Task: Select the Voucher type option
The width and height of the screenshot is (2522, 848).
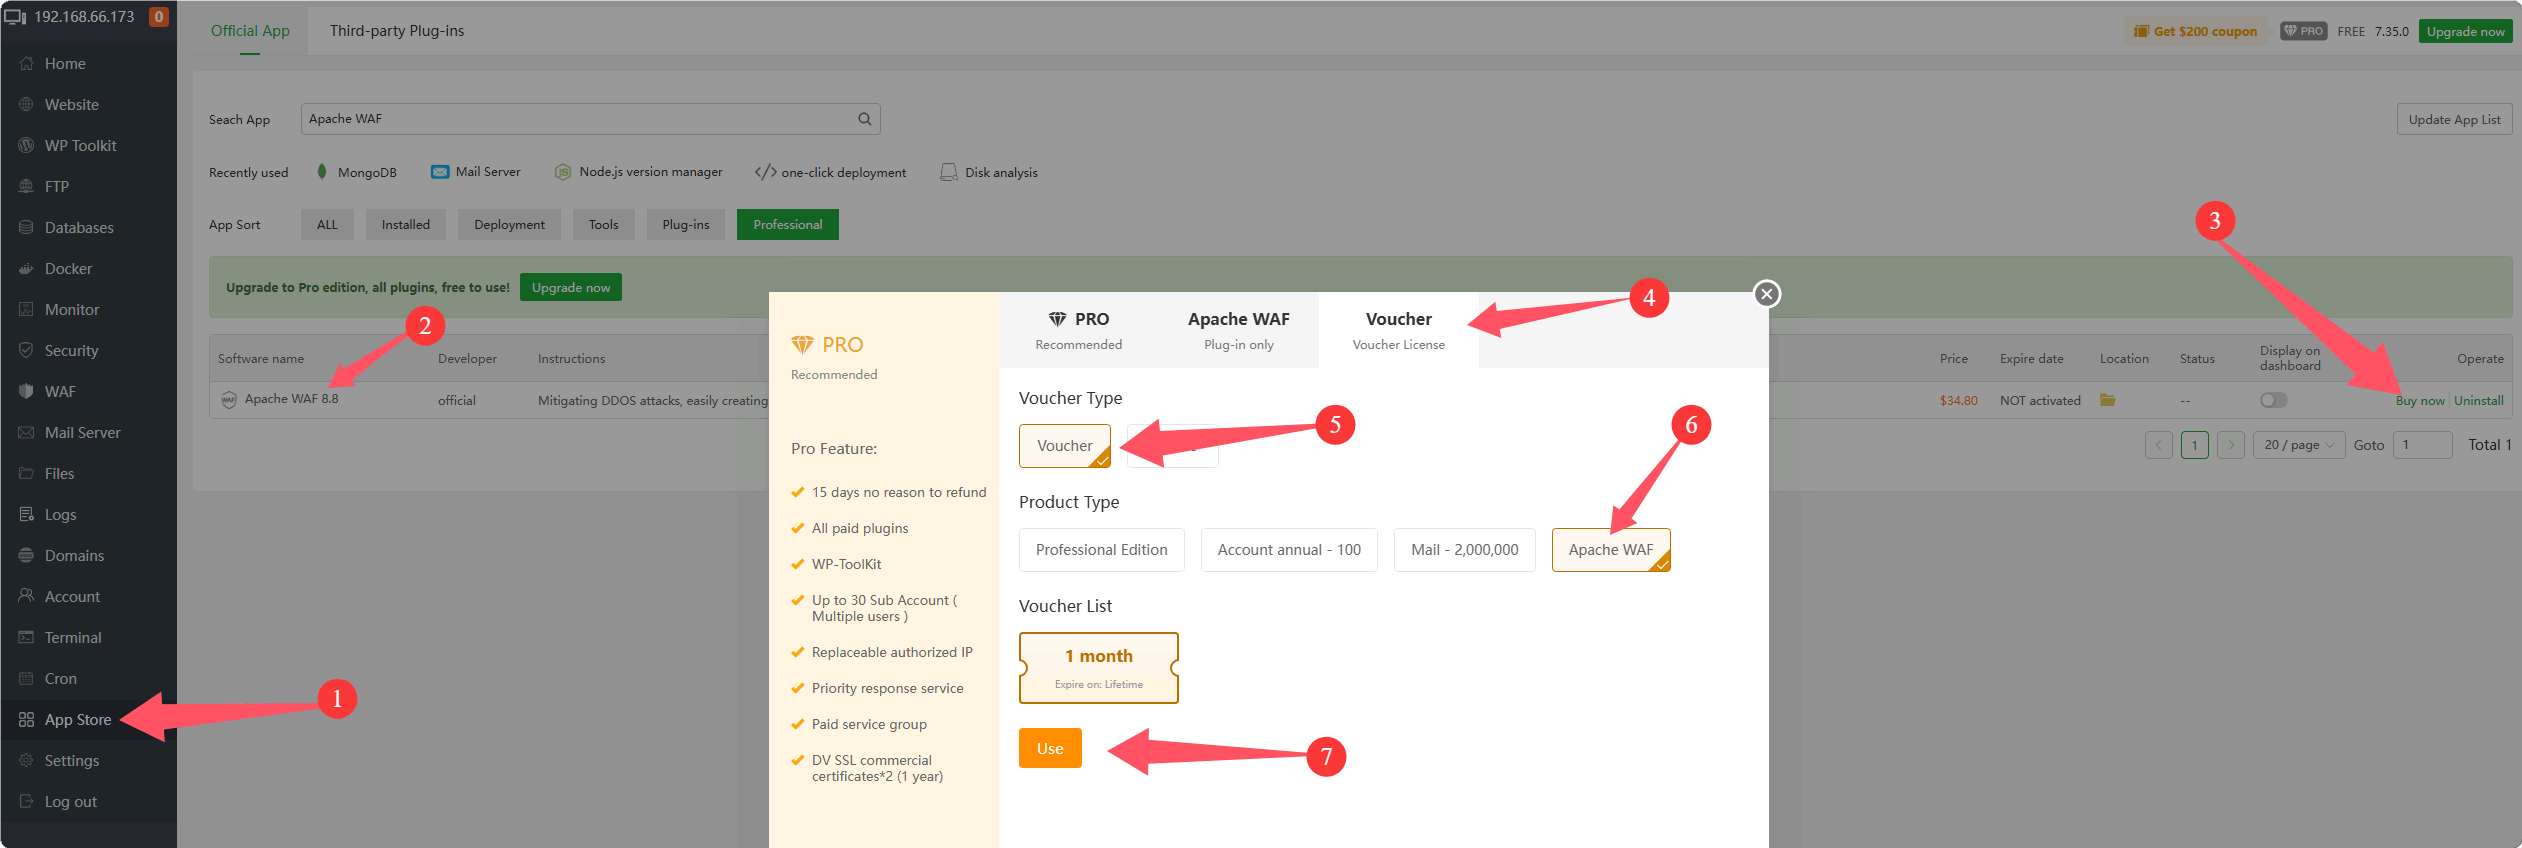Action: pyautogui.click(x=1065, y=446)
